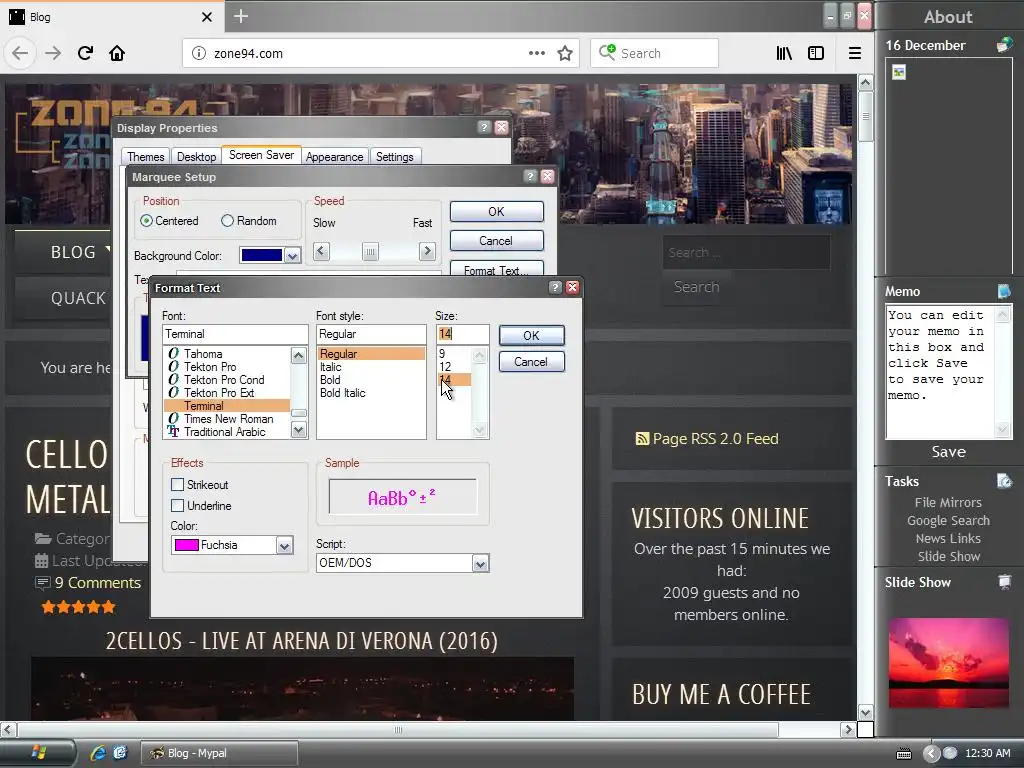Viewport: 1024px width, 768px height.
Task: Click the Tasks panel icon
Action: (1004, 481)
